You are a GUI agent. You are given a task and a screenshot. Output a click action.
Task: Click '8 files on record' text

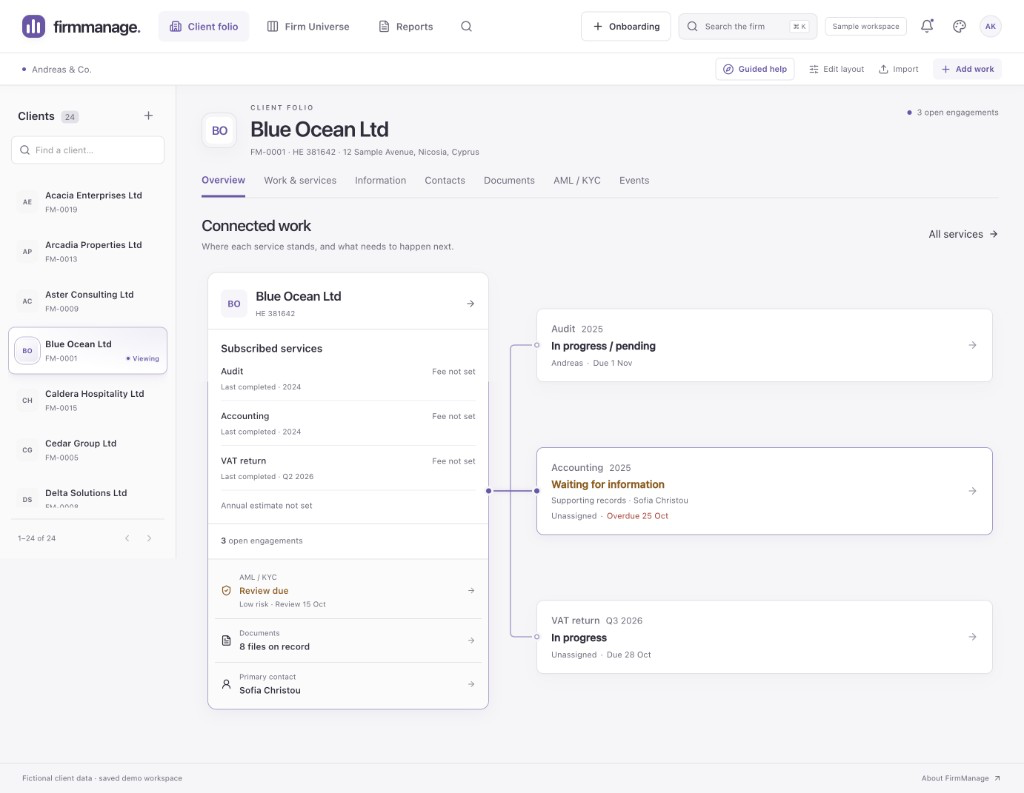click(x=274, y=647)
